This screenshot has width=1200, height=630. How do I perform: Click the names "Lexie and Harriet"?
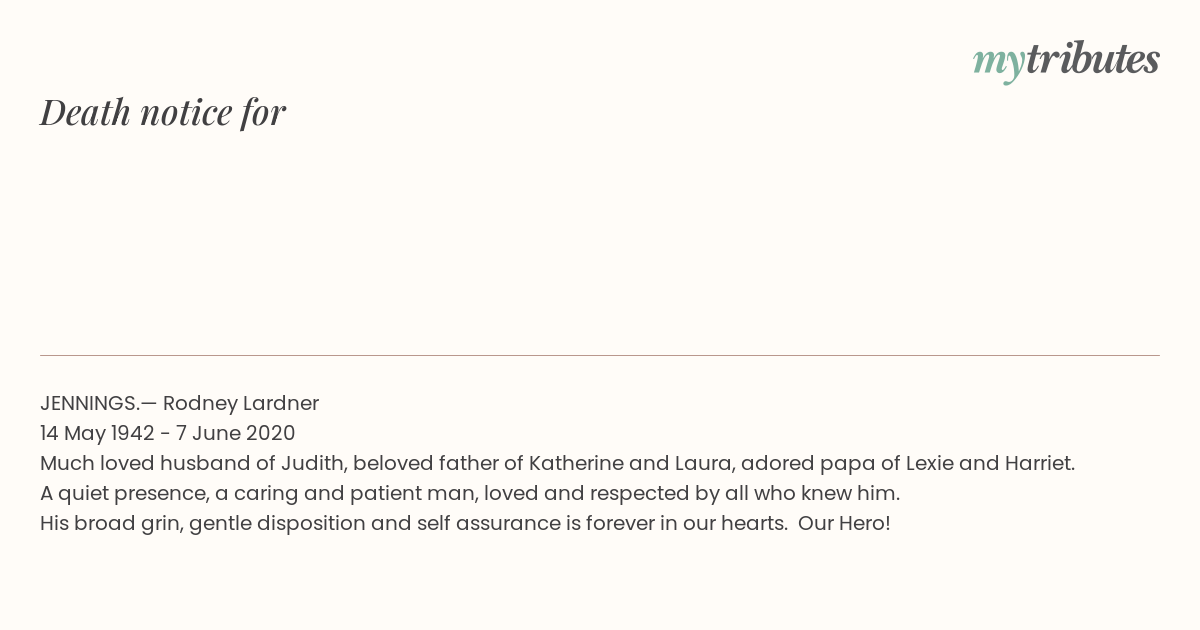pyautogui.click(x=988, y=464)
